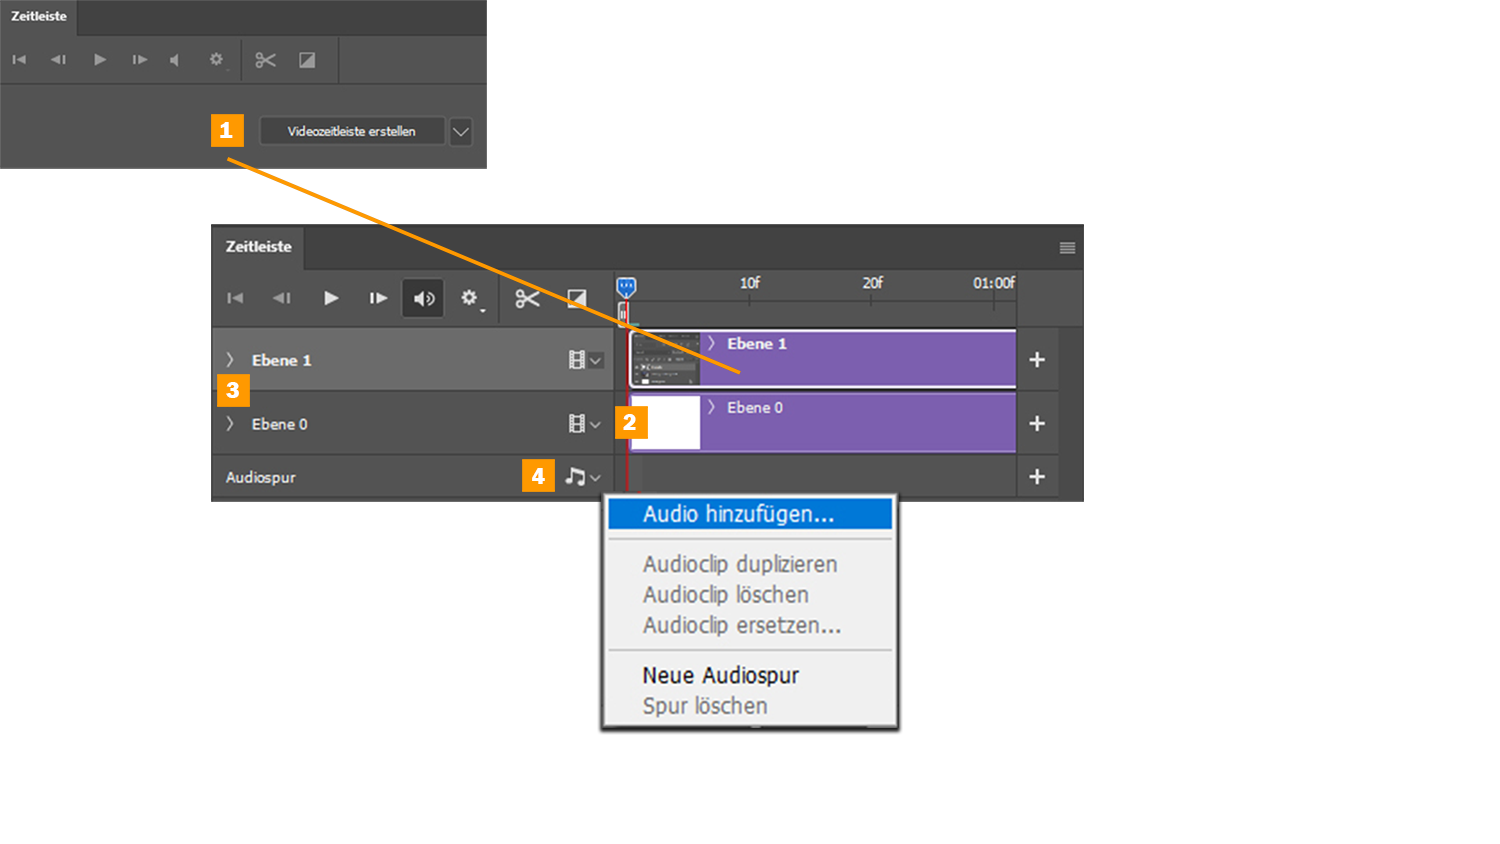Open the dropdown next to Videozeitleiste erstellen
1500x844 pixels.
[x=460, y=131]
